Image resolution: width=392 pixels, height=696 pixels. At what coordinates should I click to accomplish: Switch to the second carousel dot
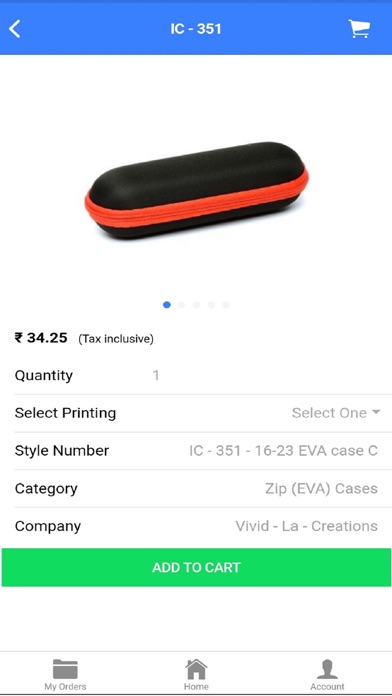tap(182, 304)
